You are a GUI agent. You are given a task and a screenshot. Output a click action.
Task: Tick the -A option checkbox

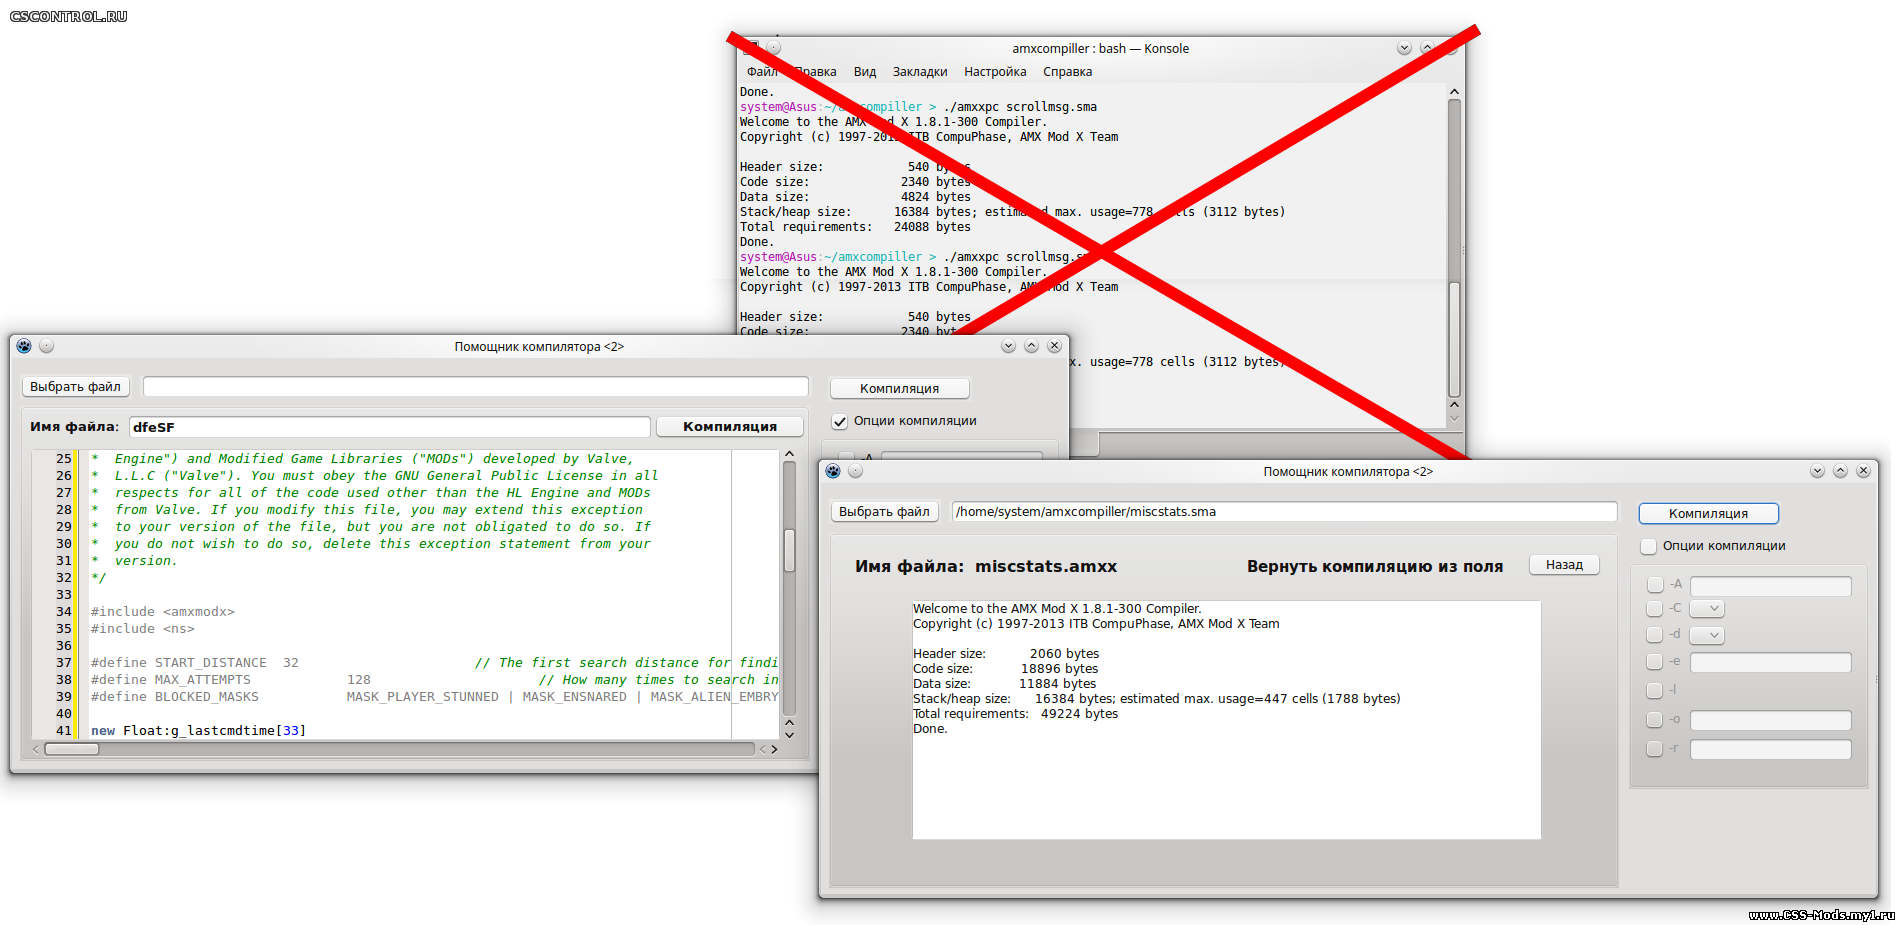pyautogui.click(x=1655, y=585)
